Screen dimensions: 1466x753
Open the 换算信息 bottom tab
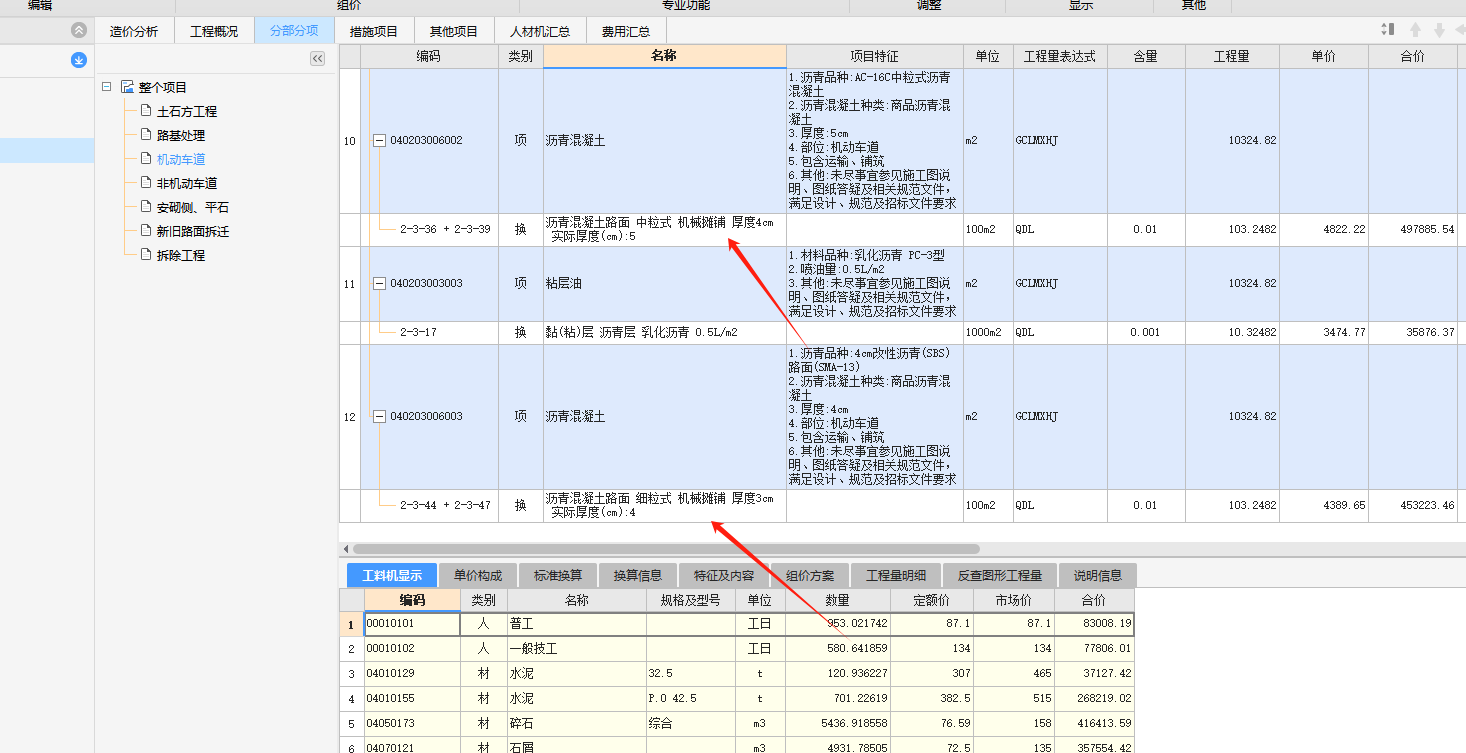click(638, 575)
